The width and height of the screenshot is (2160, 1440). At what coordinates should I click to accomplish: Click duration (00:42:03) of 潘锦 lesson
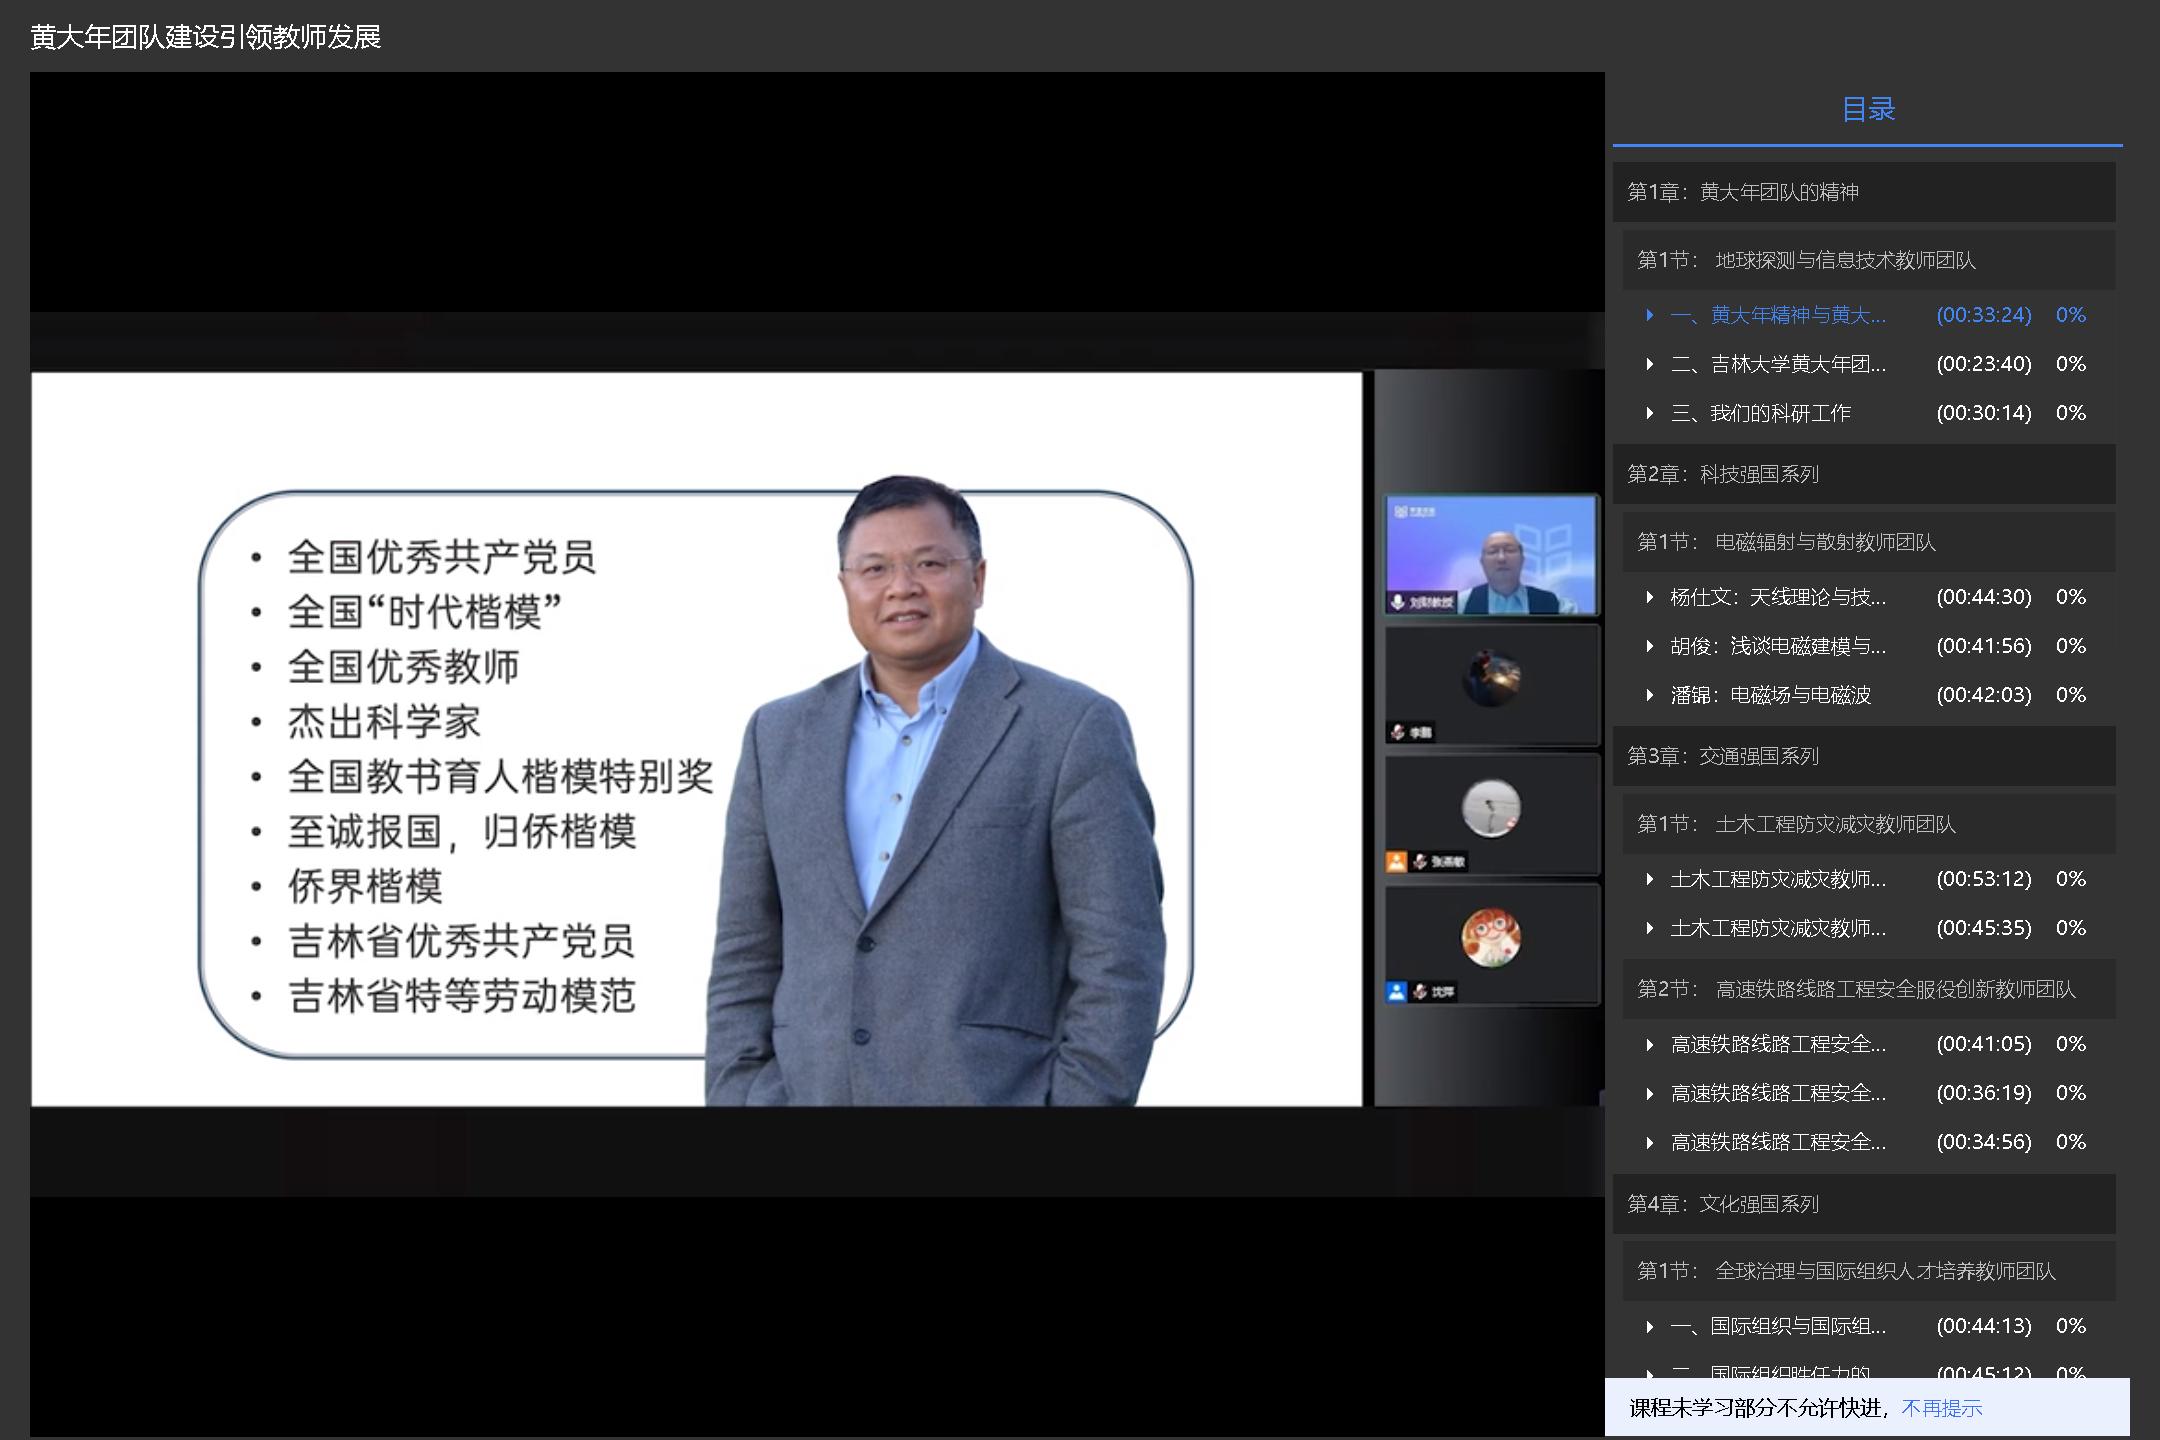click(1984, 695)
